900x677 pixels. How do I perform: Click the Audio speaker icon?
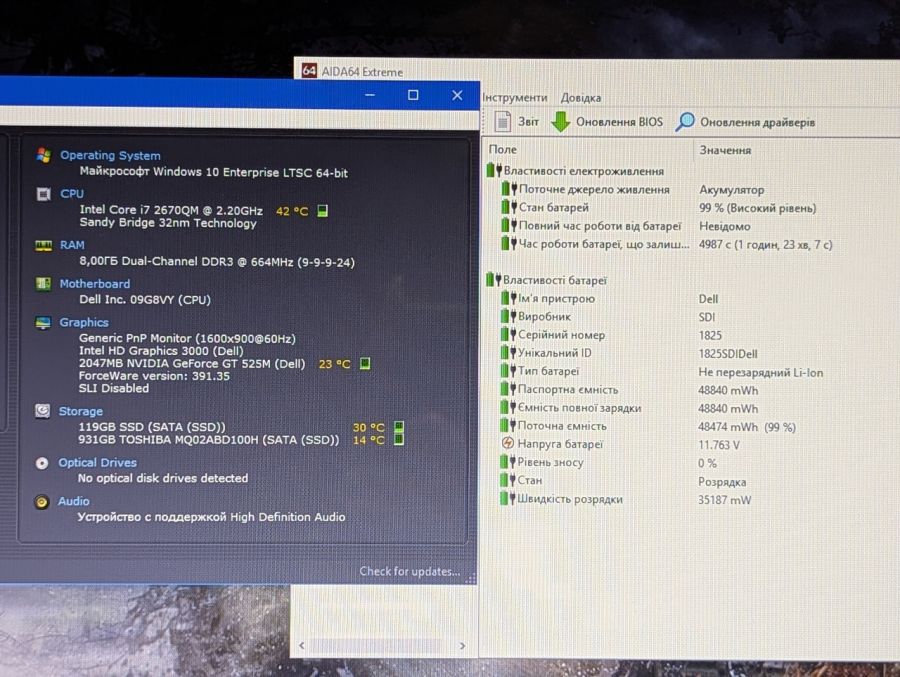point(41,502)
